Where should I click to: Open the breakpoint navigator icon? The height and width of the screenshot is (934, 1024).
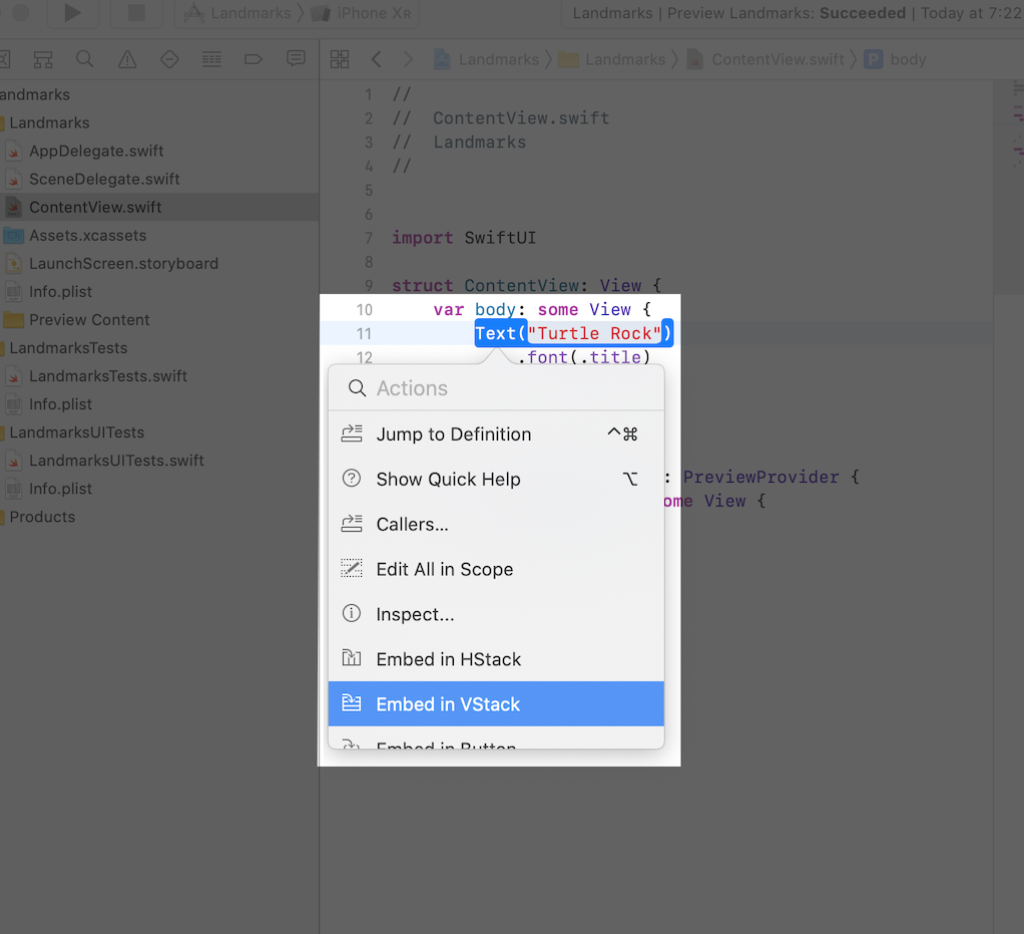253,59
